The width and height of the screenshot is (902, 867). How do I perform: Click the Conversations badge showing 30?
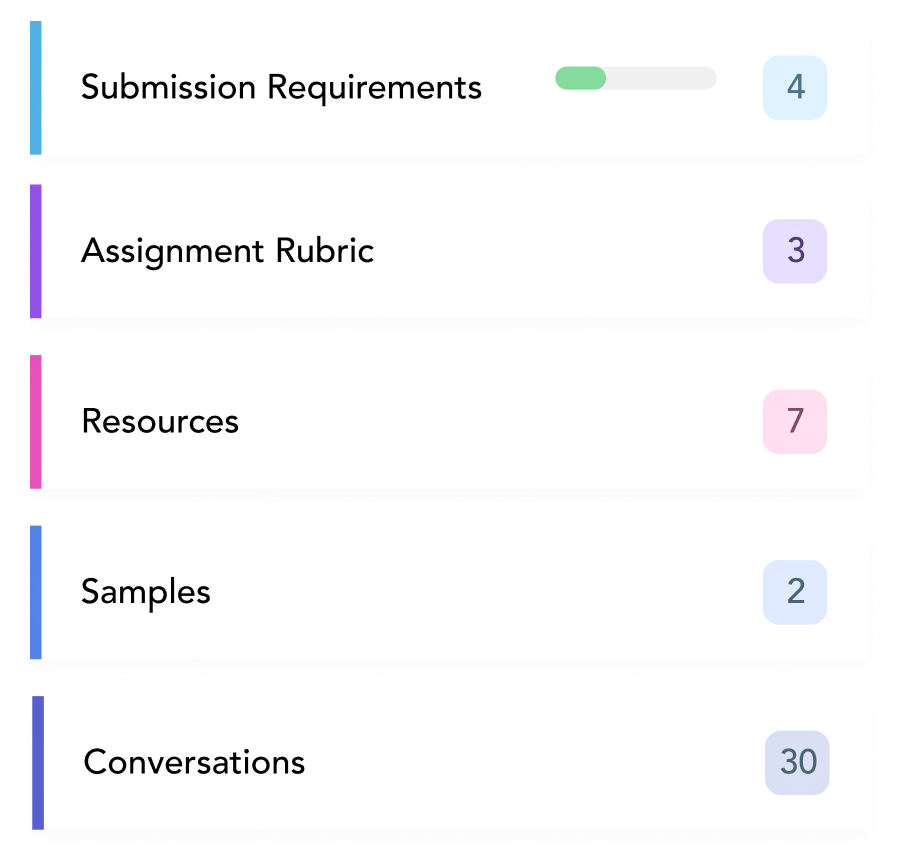[797, 763]
